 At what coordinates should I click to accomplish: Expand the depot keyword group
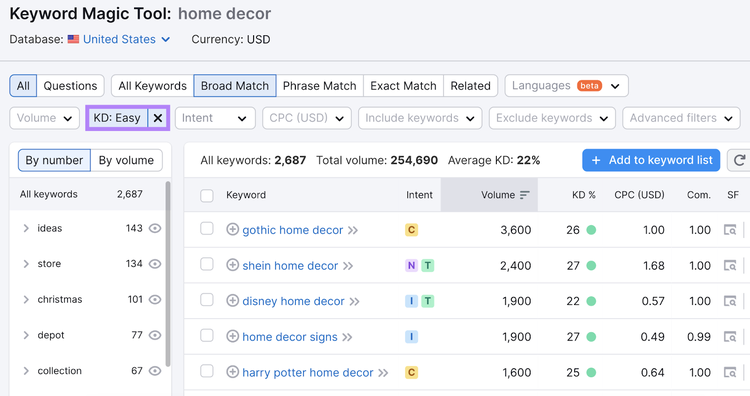tap(26, 335)
